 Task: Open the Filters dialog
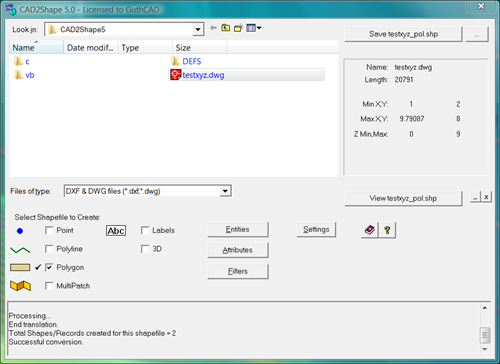238,271
